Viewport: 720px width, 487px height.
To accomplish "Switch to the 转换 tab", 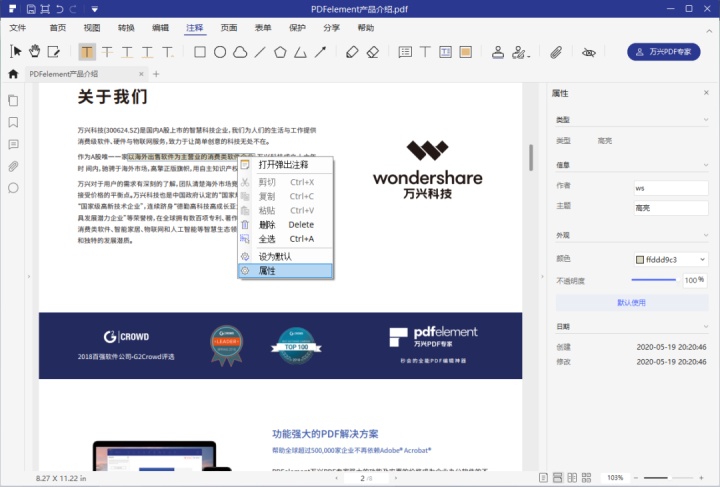I will coord(126,28).
